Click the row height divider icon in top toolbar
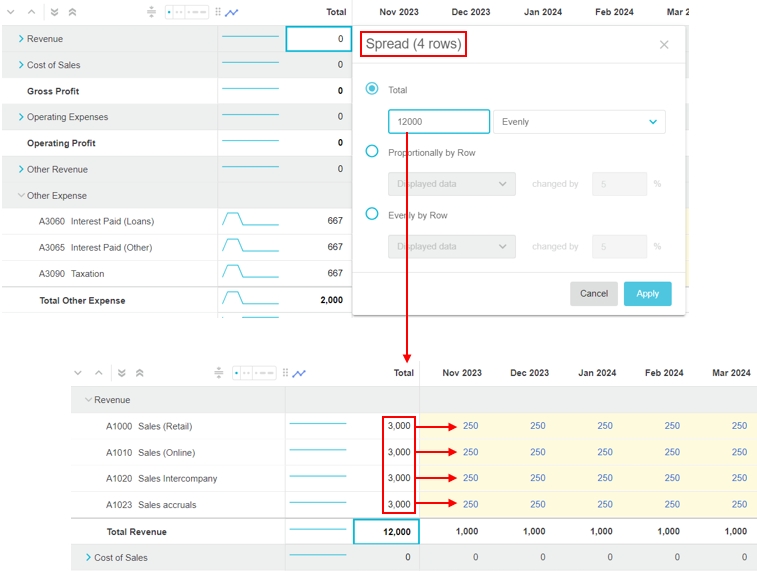 151,13
